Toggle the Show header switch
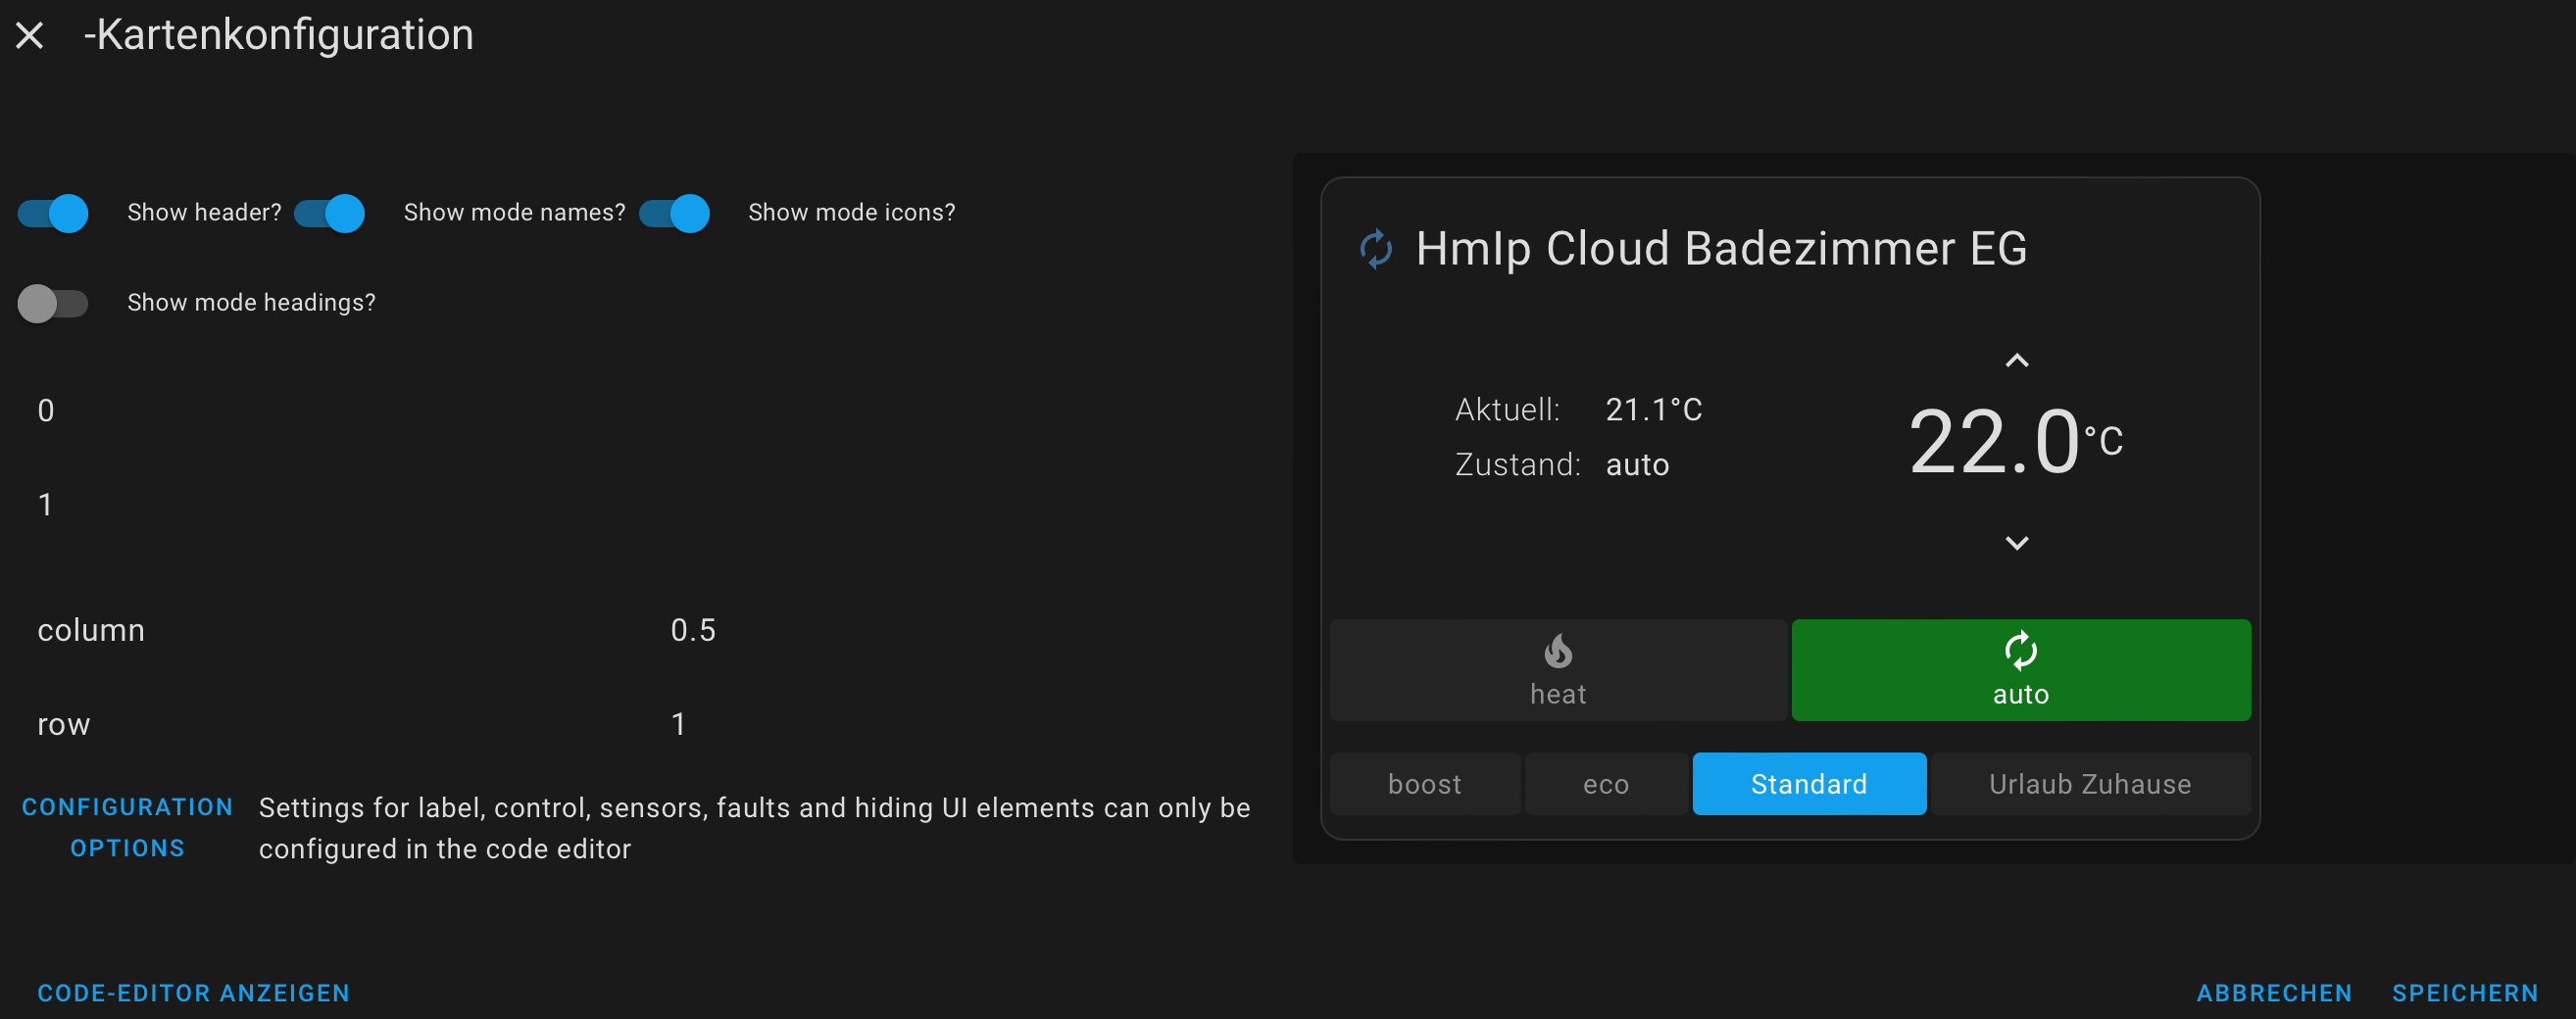The width and height of the screenshot is (2576, 1019). click(54, 213)
